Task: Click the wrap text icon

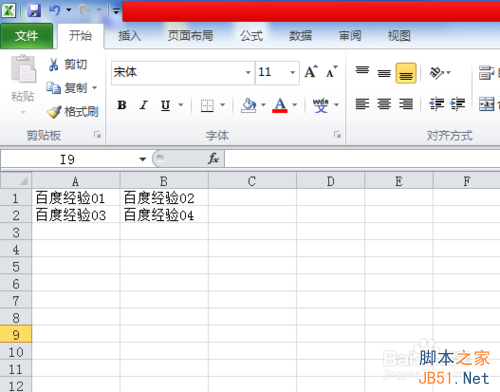Action: coord(486,72)
